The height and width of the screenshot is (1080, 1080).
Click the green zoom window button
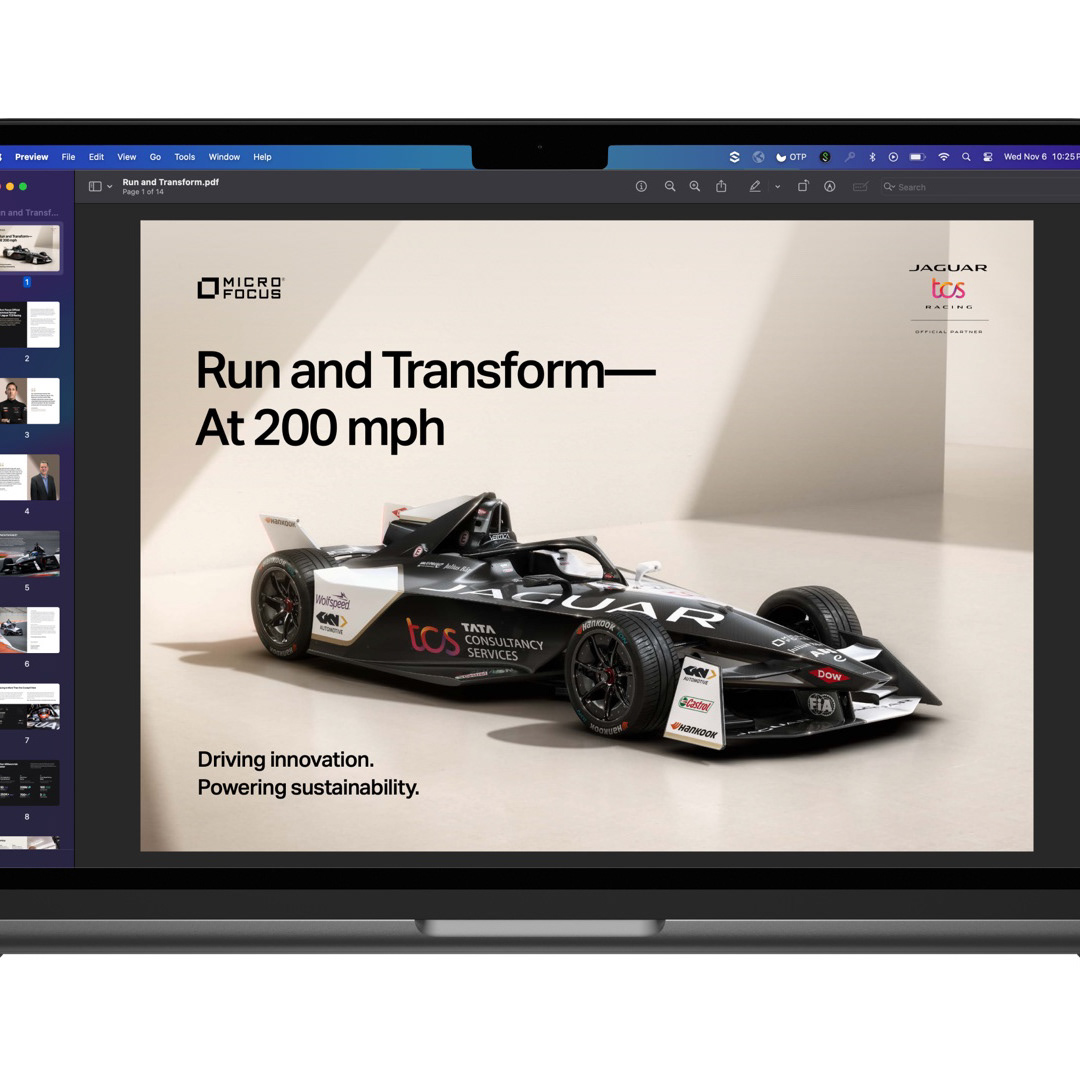[23, 187]
